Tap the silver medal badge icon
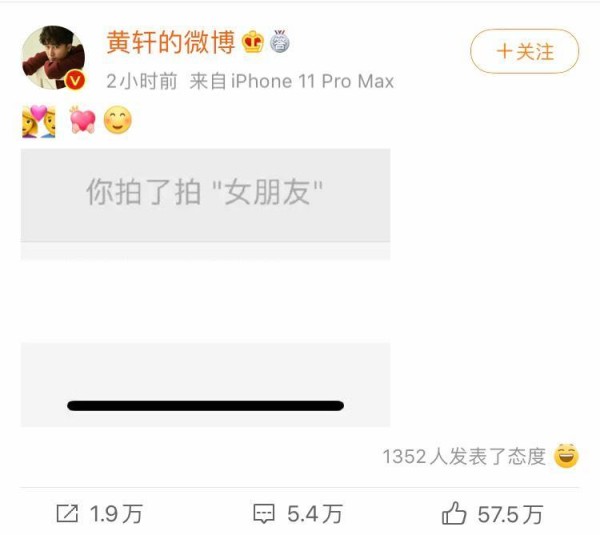The image size is (600, 535). 280,41
